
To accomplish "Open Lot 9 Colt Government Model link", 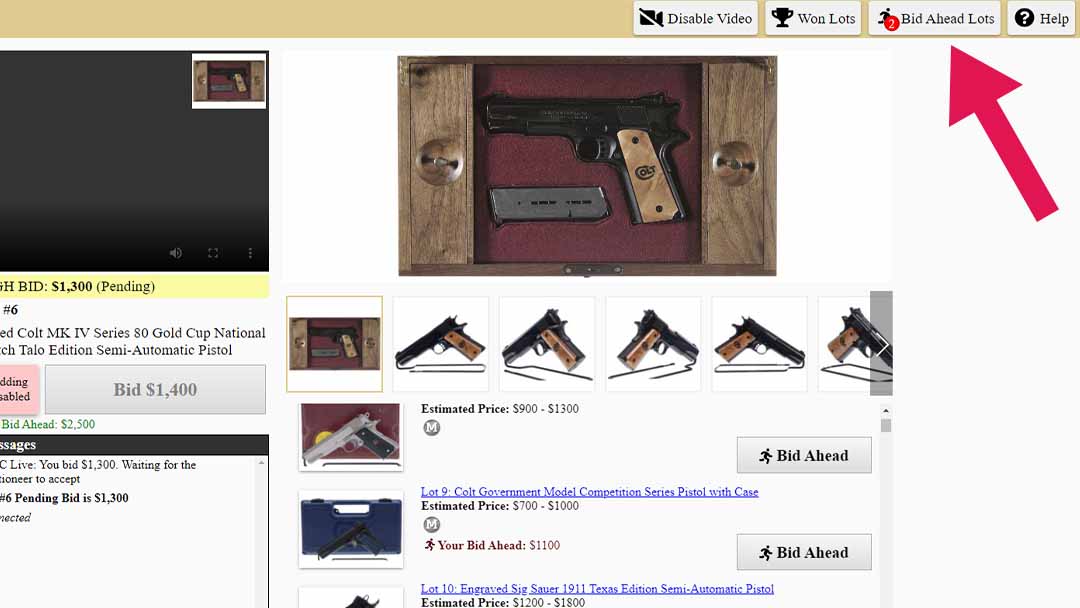I will coord(590,492).
